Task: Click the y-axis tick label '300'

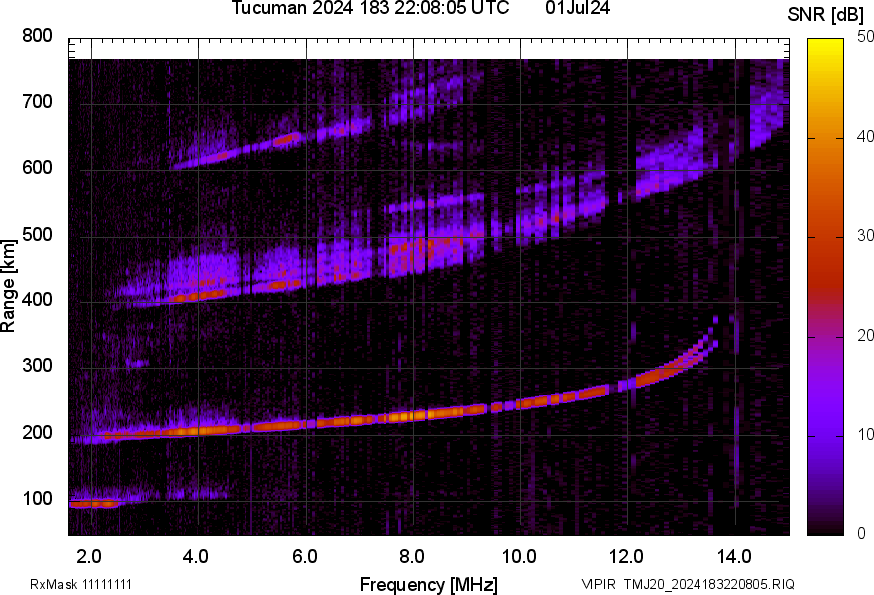Action: 37,366
